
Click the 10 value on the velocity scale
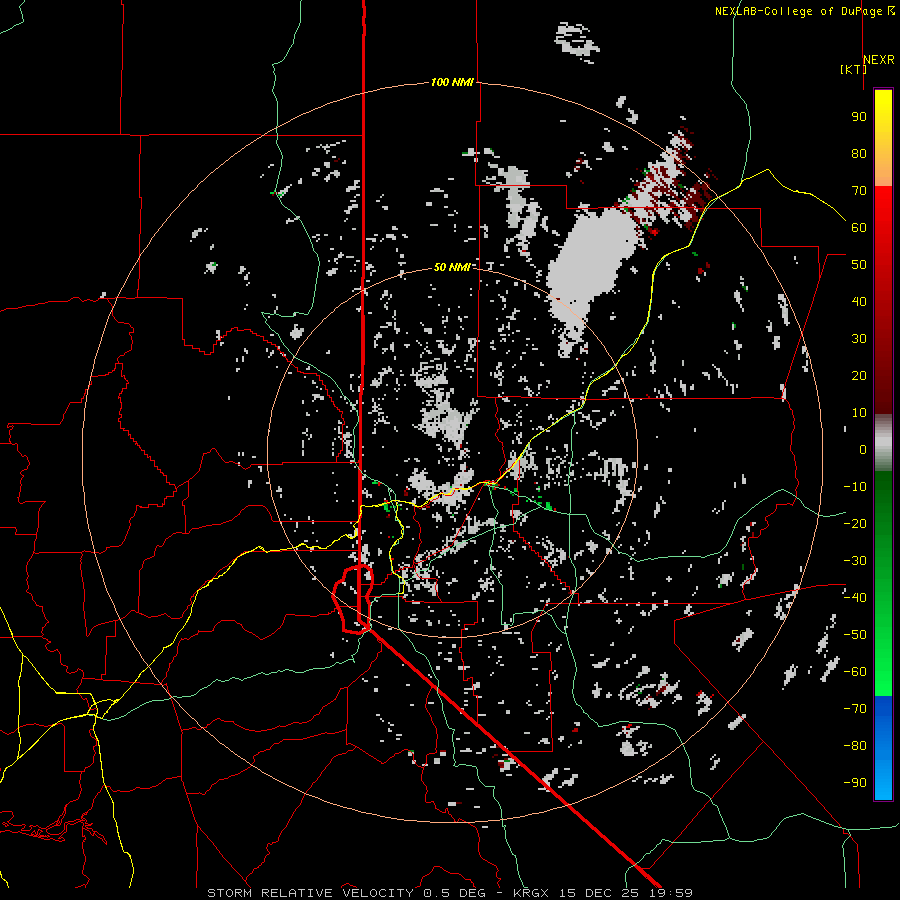859,413
